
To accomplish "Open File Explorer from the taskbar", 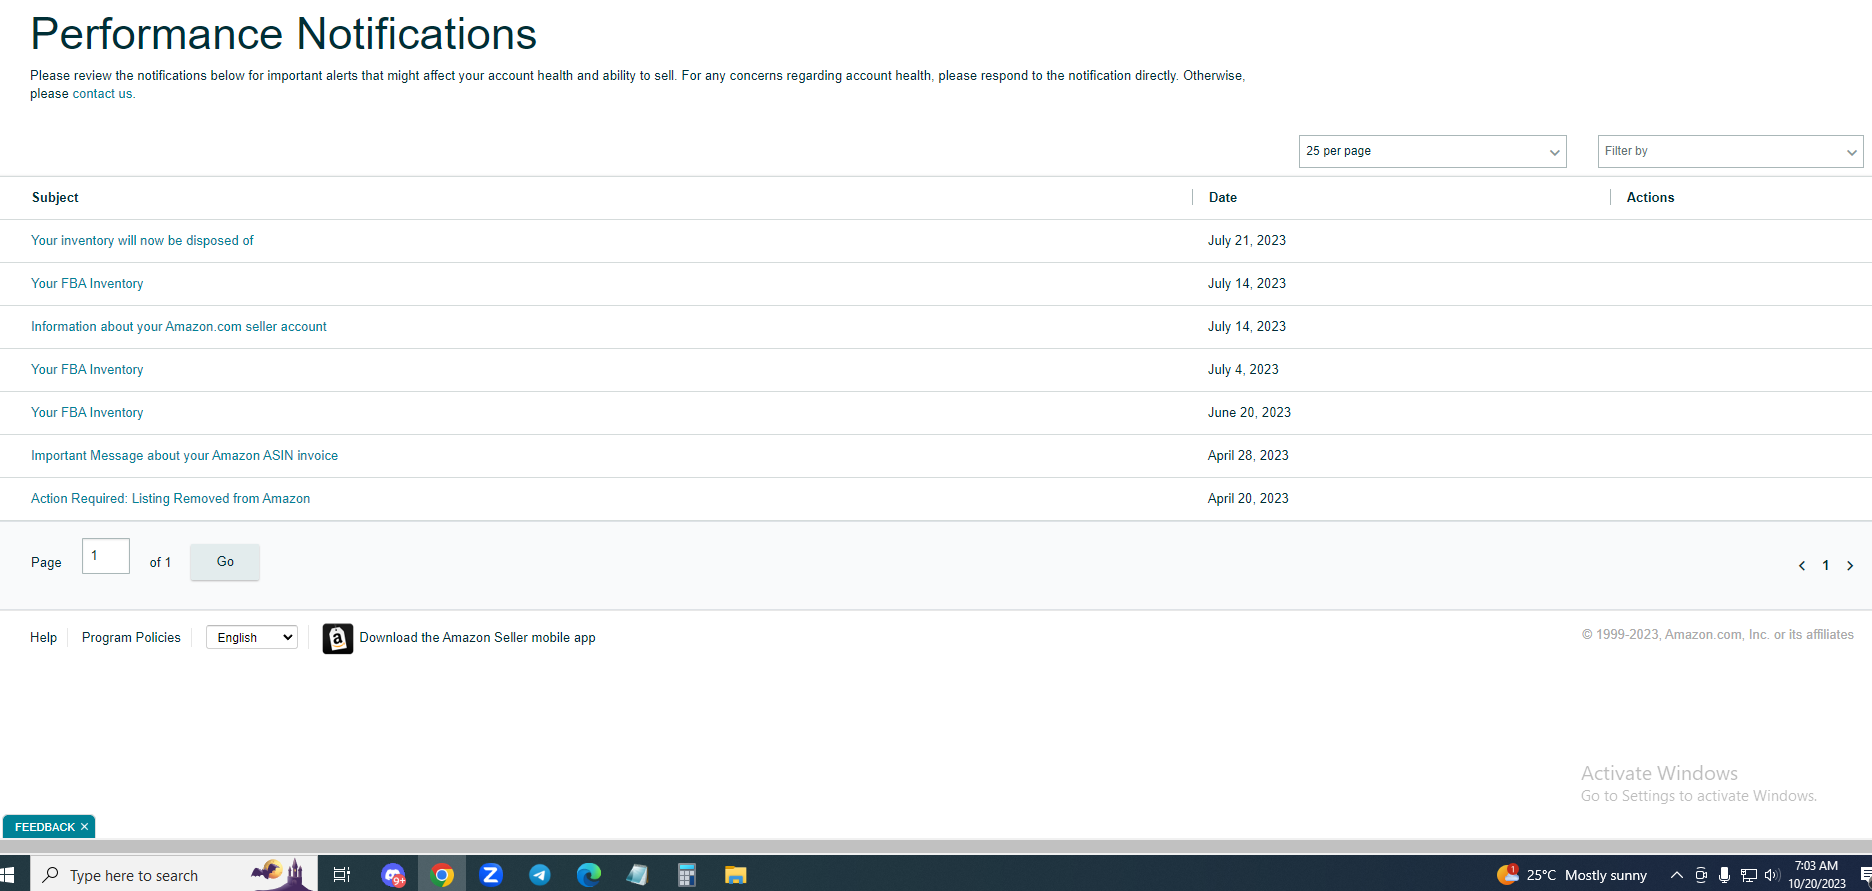I will [736, 875].
